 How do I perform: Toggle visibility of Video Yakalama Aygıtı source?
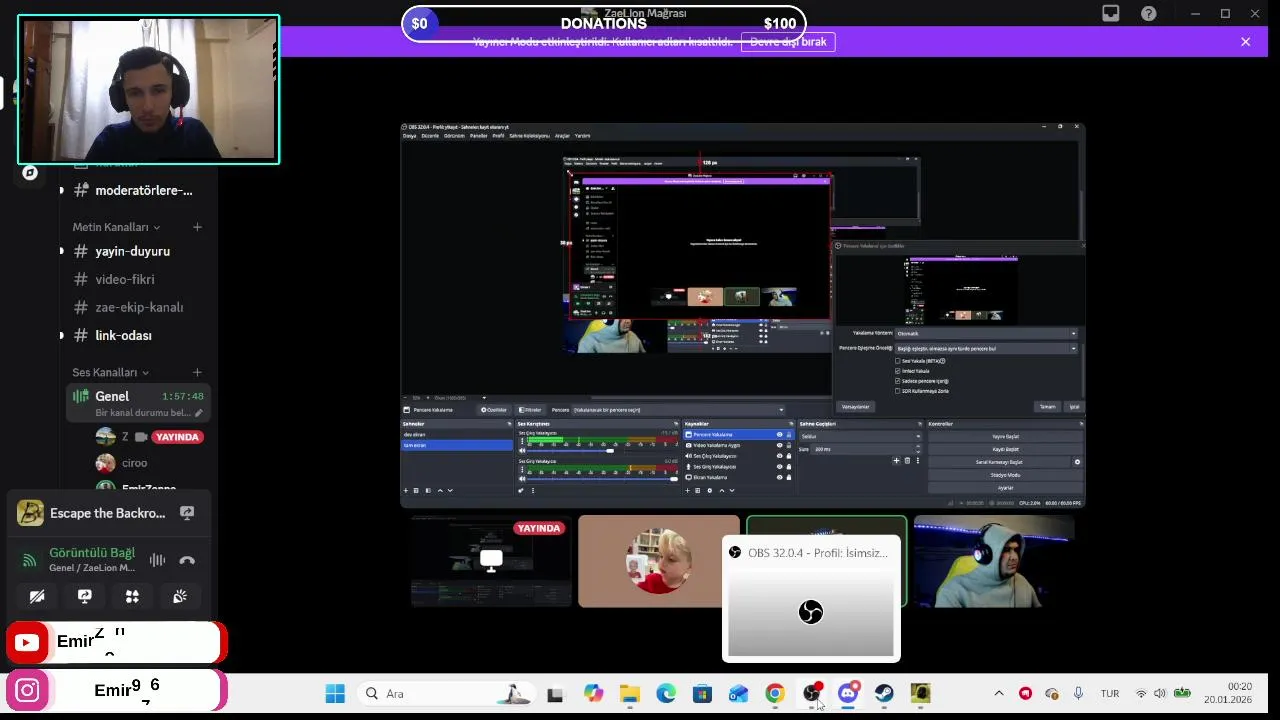coord(780,446)
